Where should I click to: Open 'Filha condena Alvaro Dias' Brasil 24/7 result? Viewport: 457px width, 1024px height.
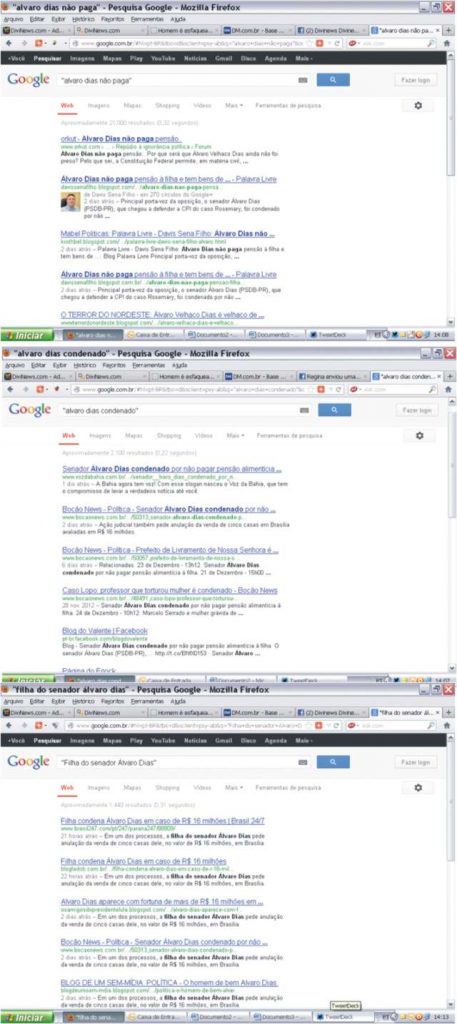click(163, 820)
